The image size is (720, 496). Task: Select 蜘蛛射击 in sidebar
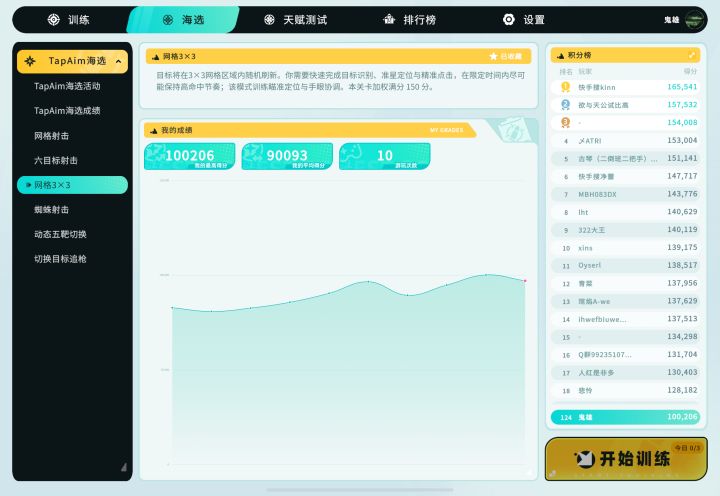click(x=51, y=210)
